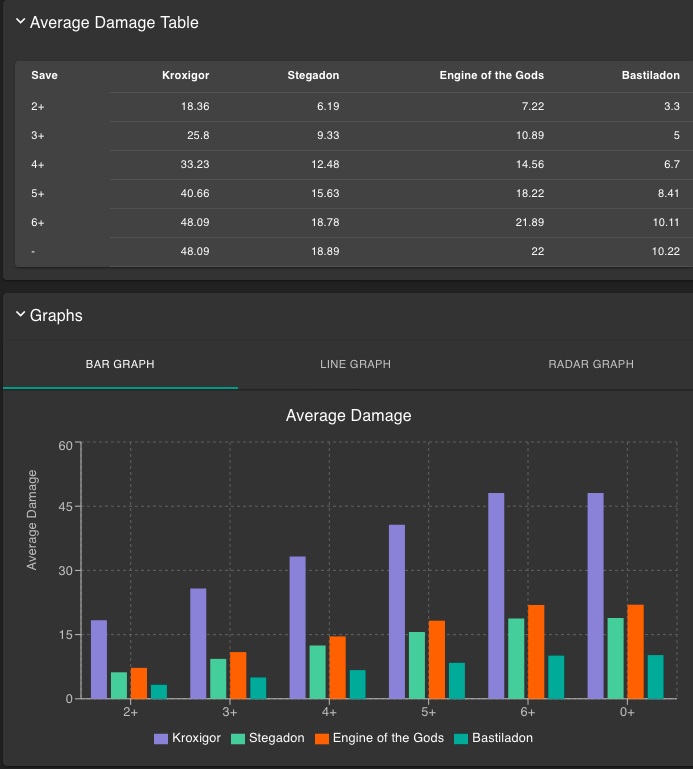Image resolution: width=693 pixels, height=769 pixels.
Task: Click the Stegadon column header
Action: click(313, 75)
